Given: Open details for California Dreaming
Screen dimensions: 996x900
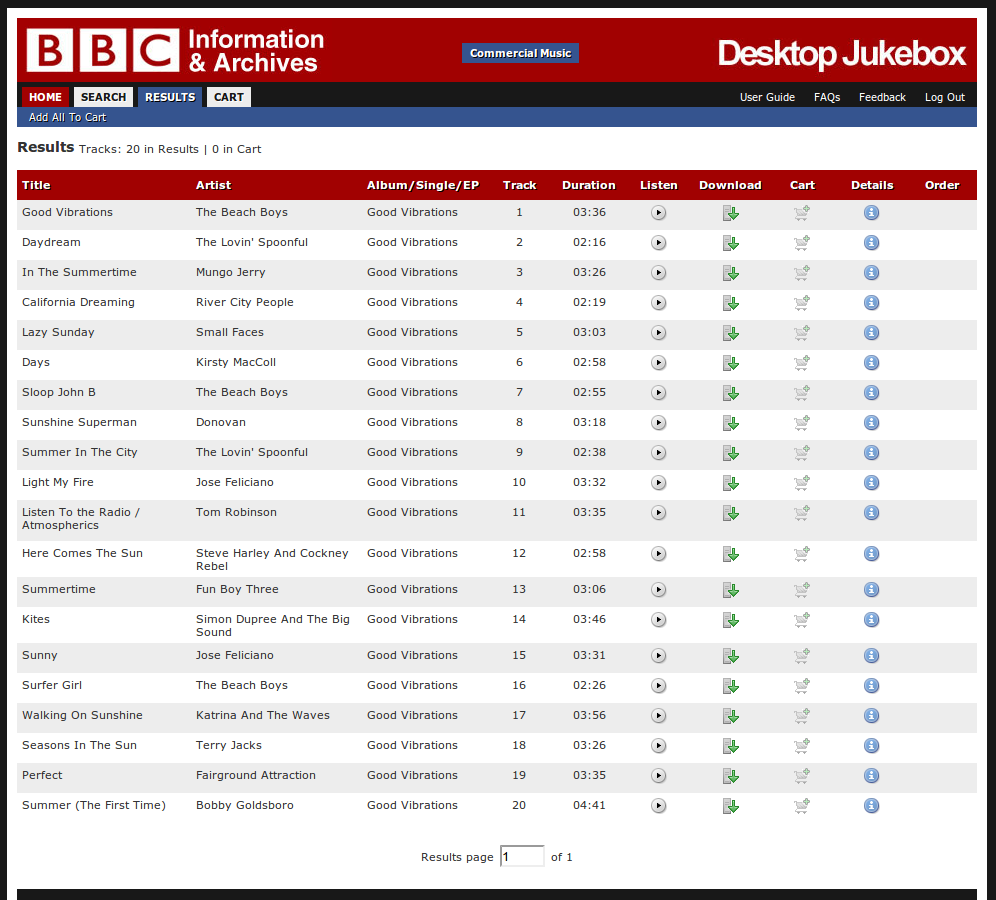Looking at the screenshot, I should coord(871,303).
